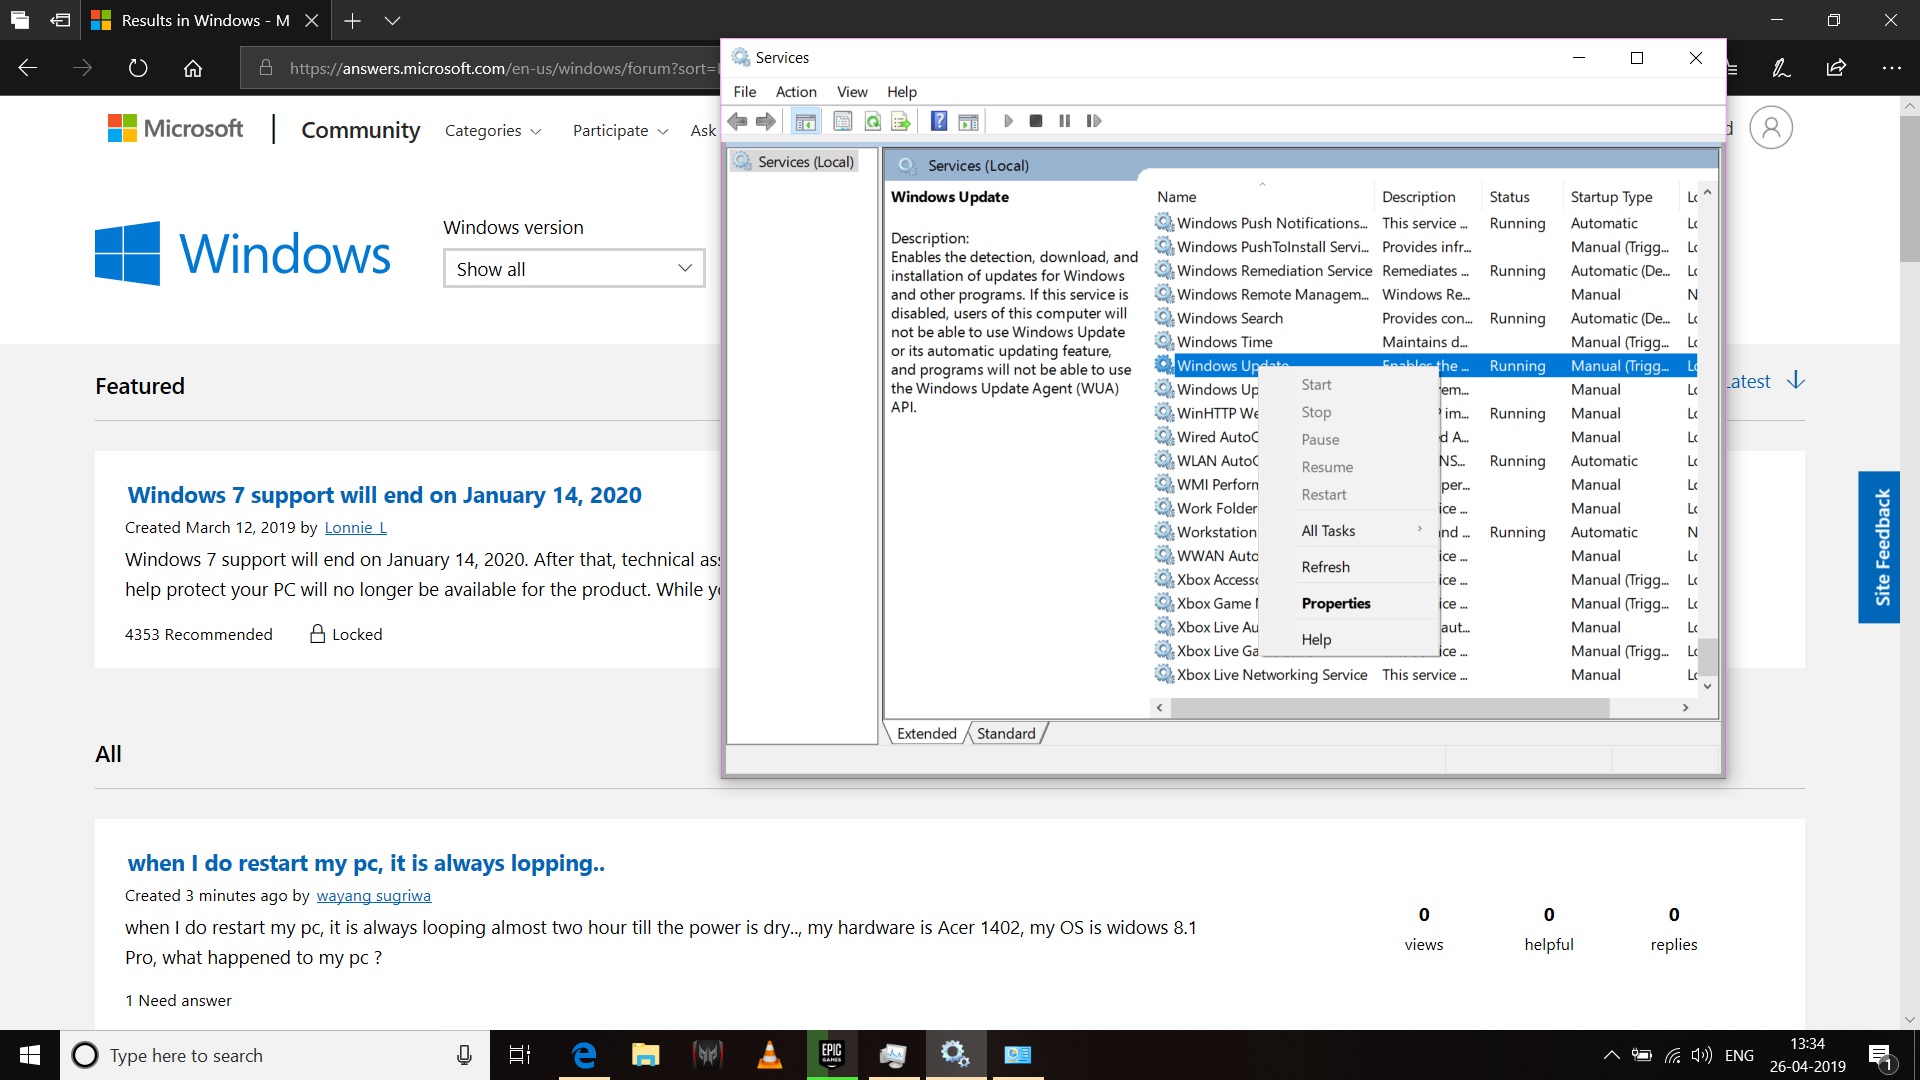The width and height of the screenshot is (1920, 1080).
Task: Open Lonnie L author profile link
Action: [x=355, y=527]
